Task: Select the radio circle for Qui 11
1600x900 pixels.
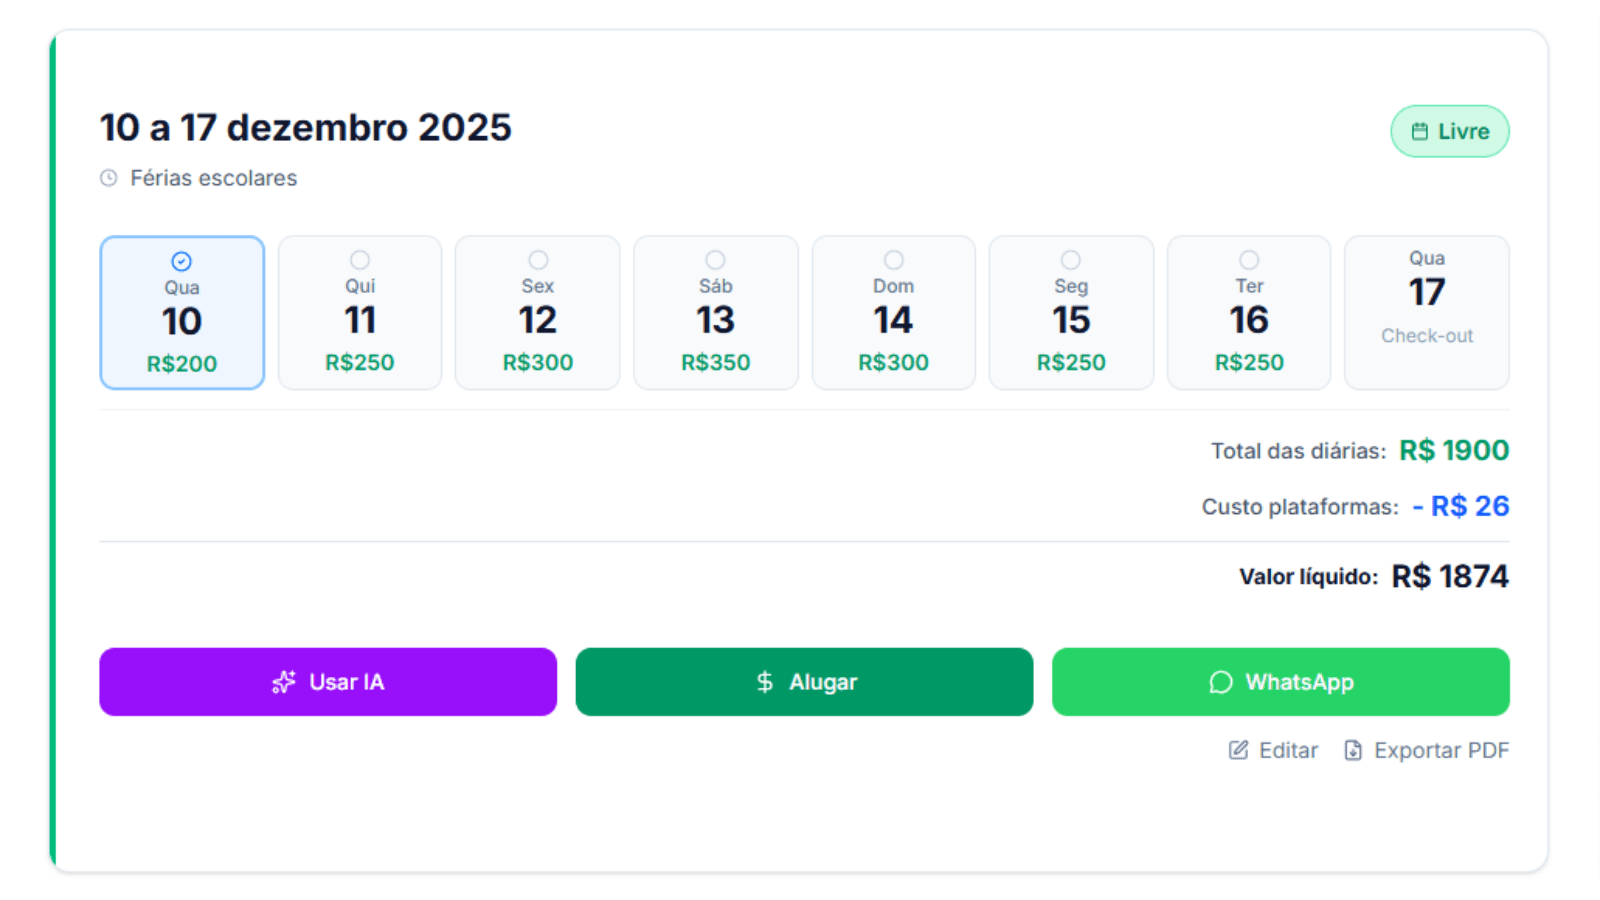Action: coord(360,260)
